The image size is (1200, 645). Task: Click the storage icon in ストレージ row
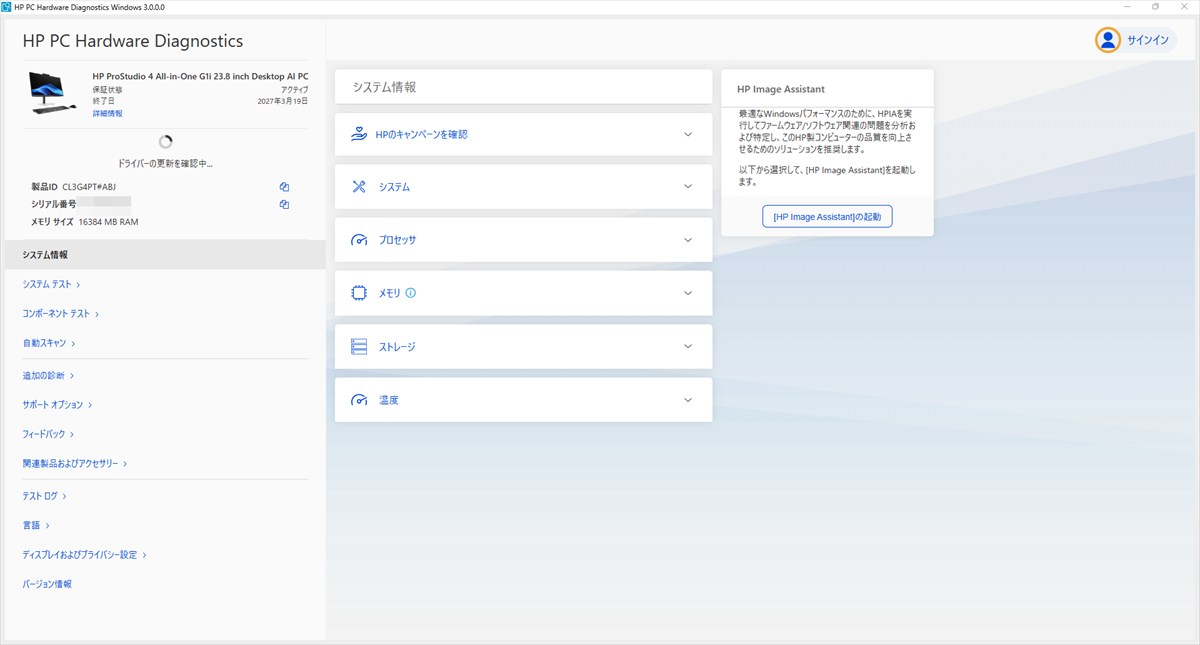pos(359,347)
